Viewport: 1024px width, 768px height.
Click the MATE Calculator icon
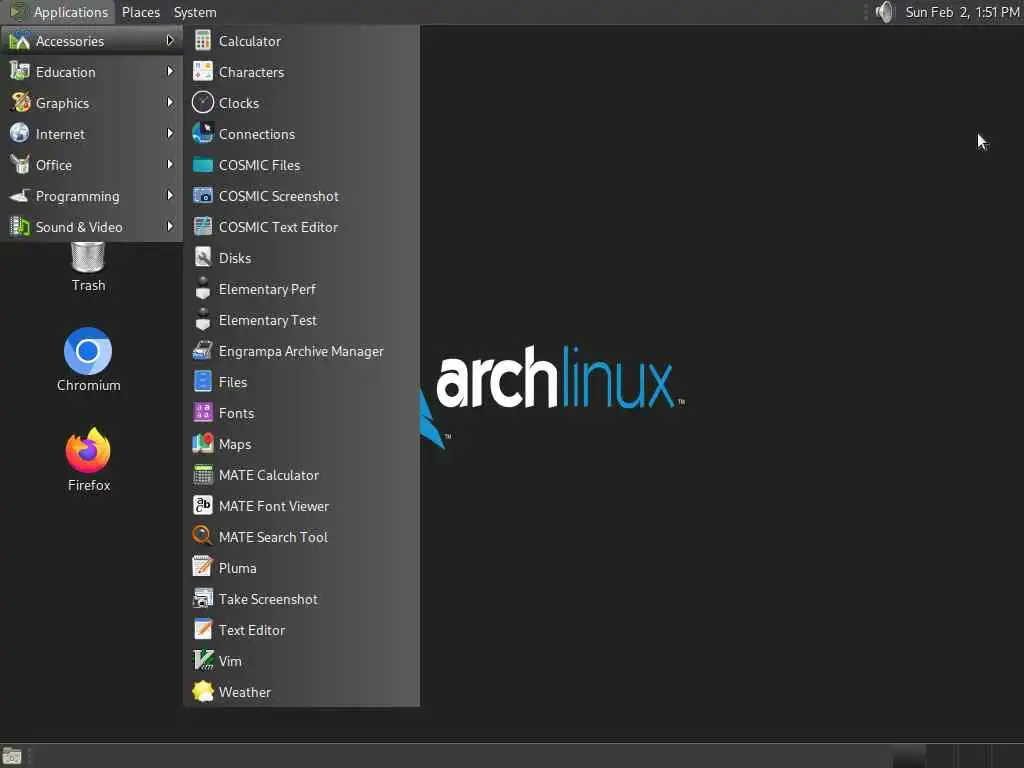[x=202, y=475]
